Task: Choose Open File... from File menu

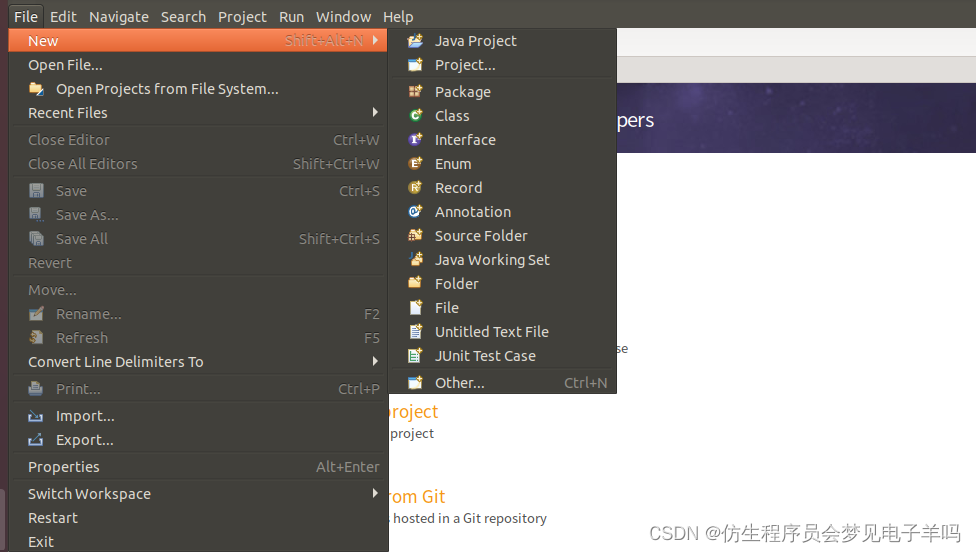Action: click(x=65, y=65)
